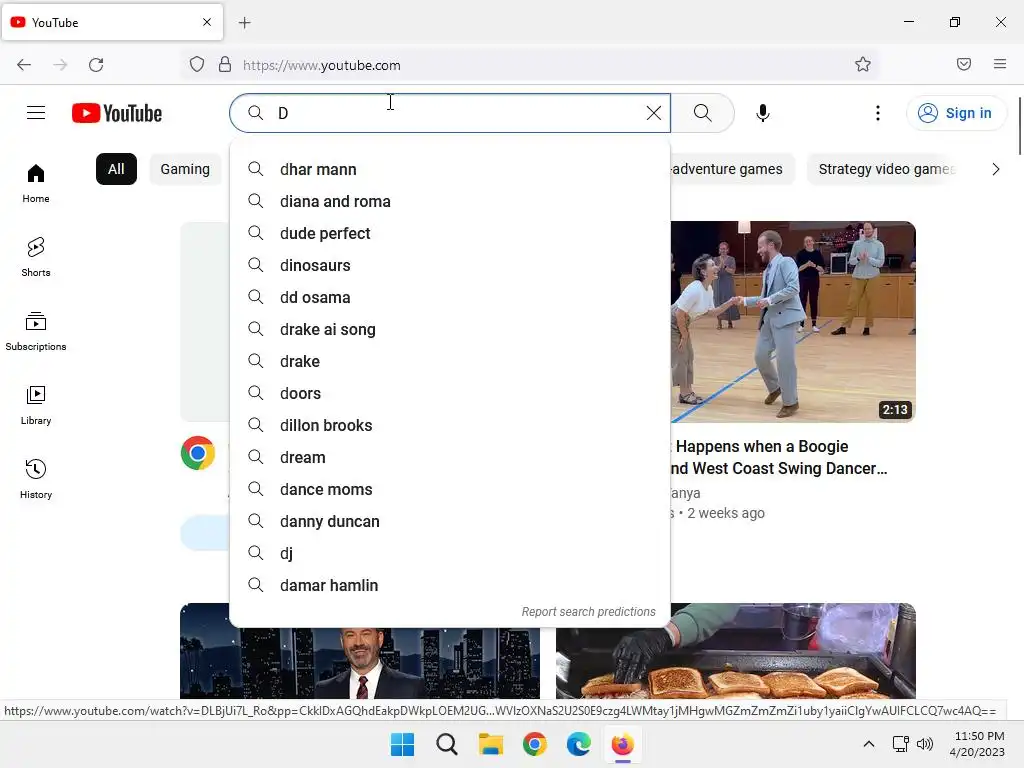Viewport: 1024px width, 768px height.
Task: Open volume control in system tray
Action: 925,744
